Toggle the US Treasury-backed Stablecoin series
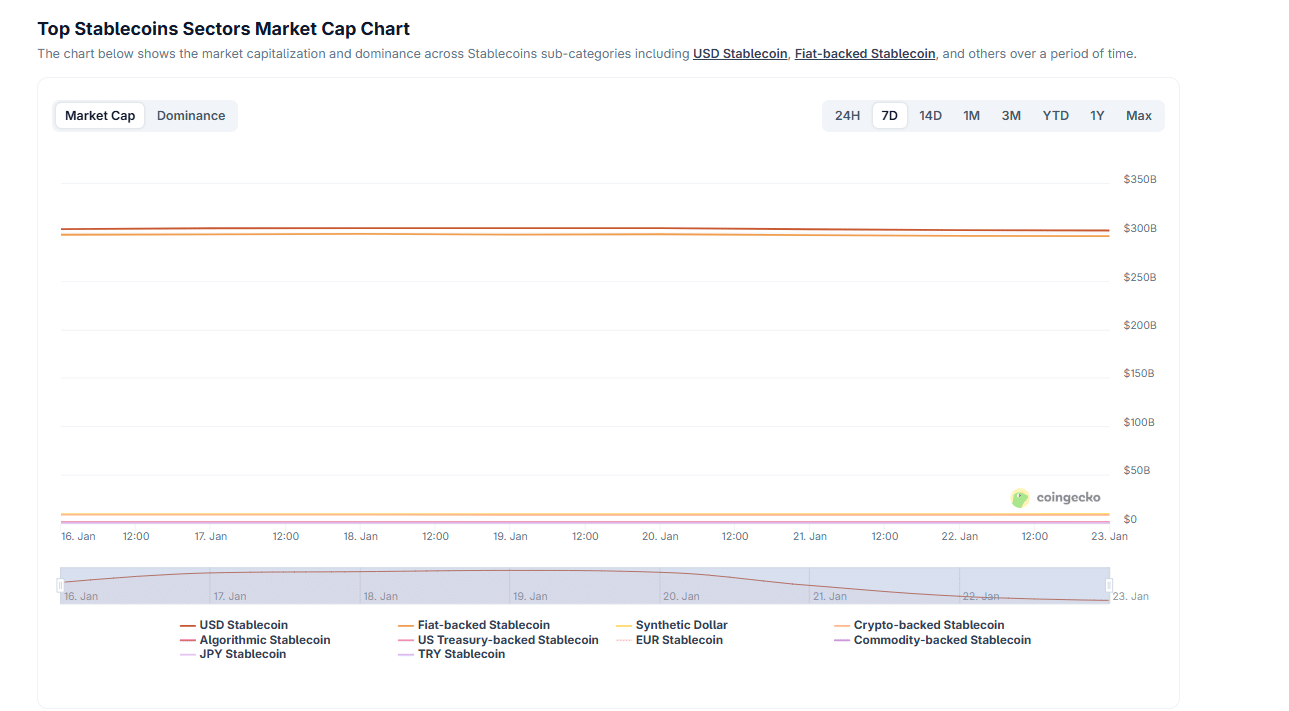 coord(507,639)
